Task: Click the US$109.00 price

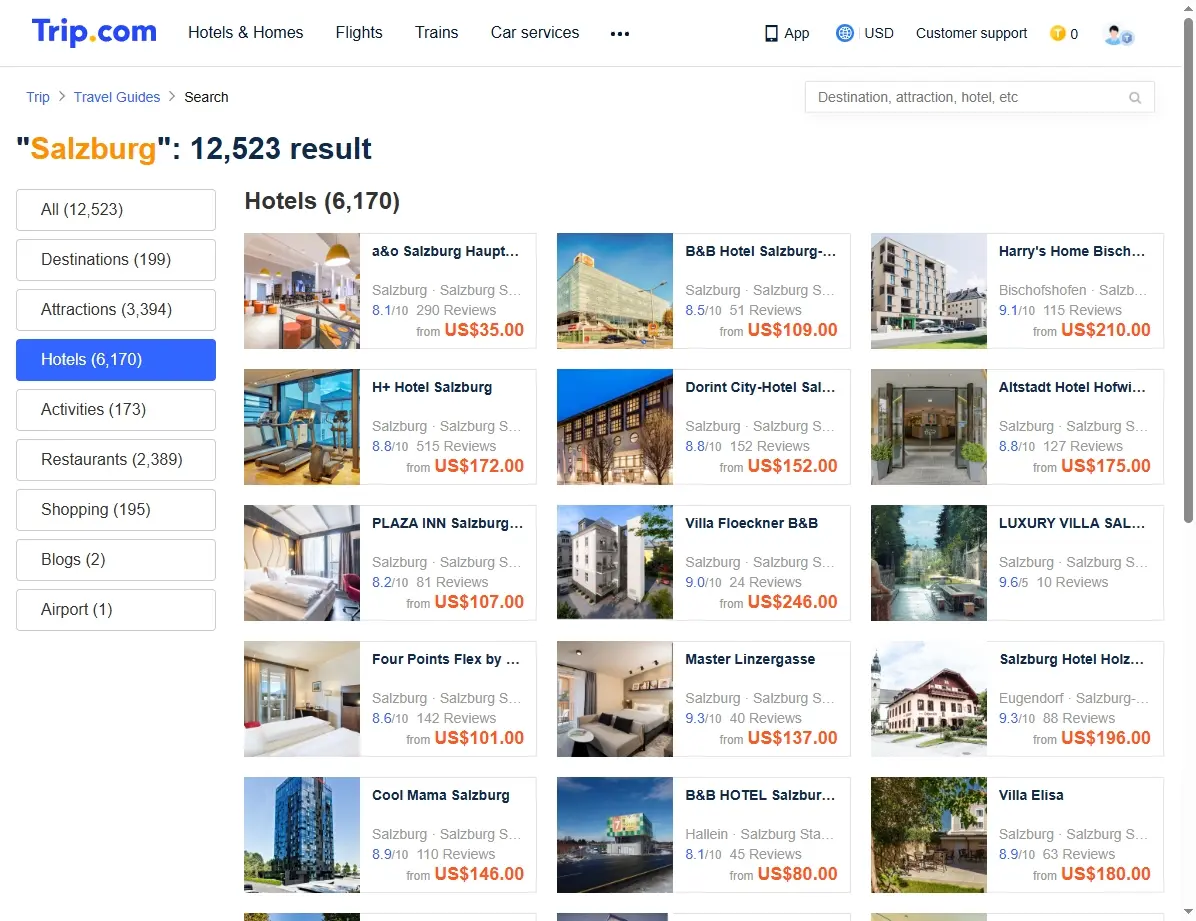Action: pyautogui.click(x=793, y=330)
